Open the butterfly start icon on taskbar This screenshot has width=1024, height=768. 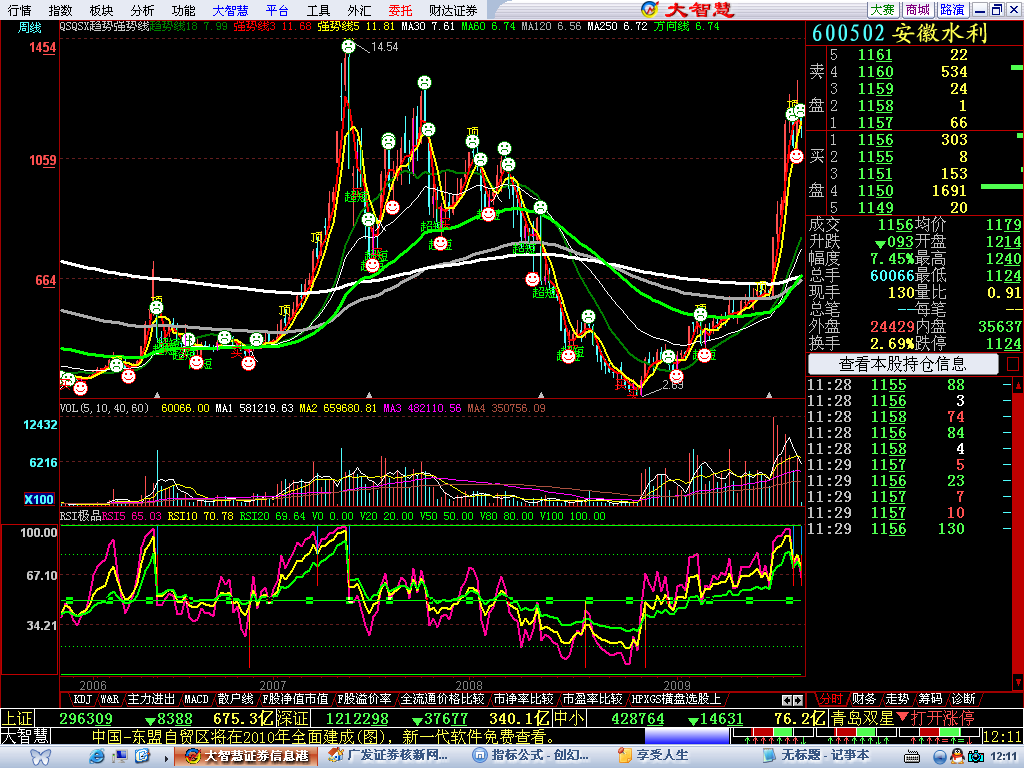(40, 756)
